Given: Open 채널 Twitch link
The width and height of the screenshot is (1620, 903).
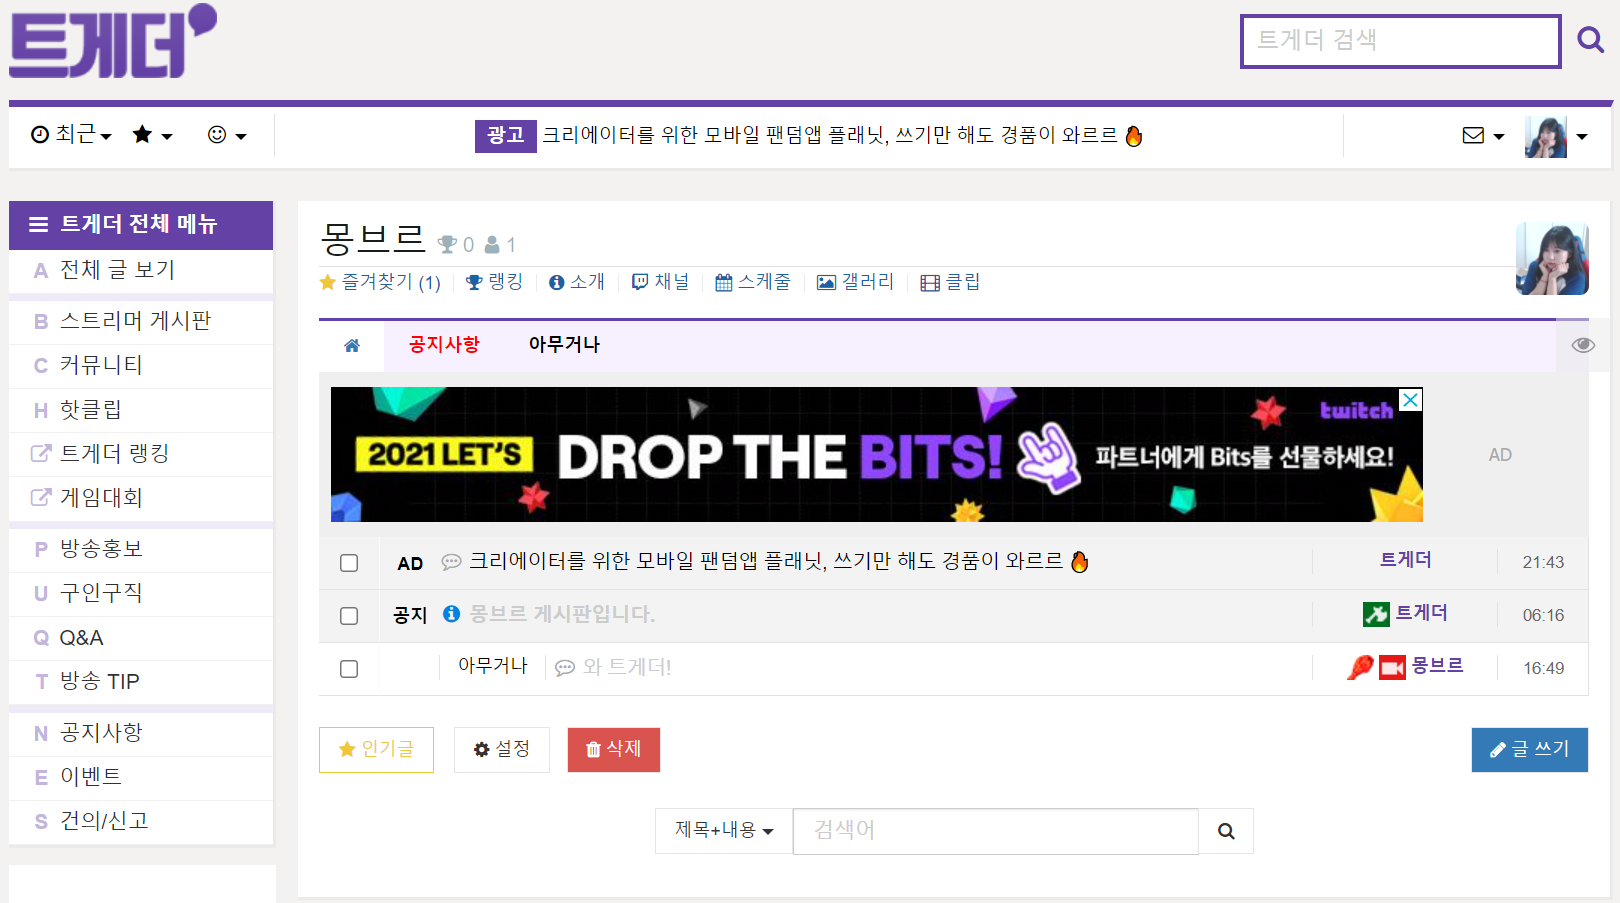Looking at the screenshot, I should [x=660, y=282].
